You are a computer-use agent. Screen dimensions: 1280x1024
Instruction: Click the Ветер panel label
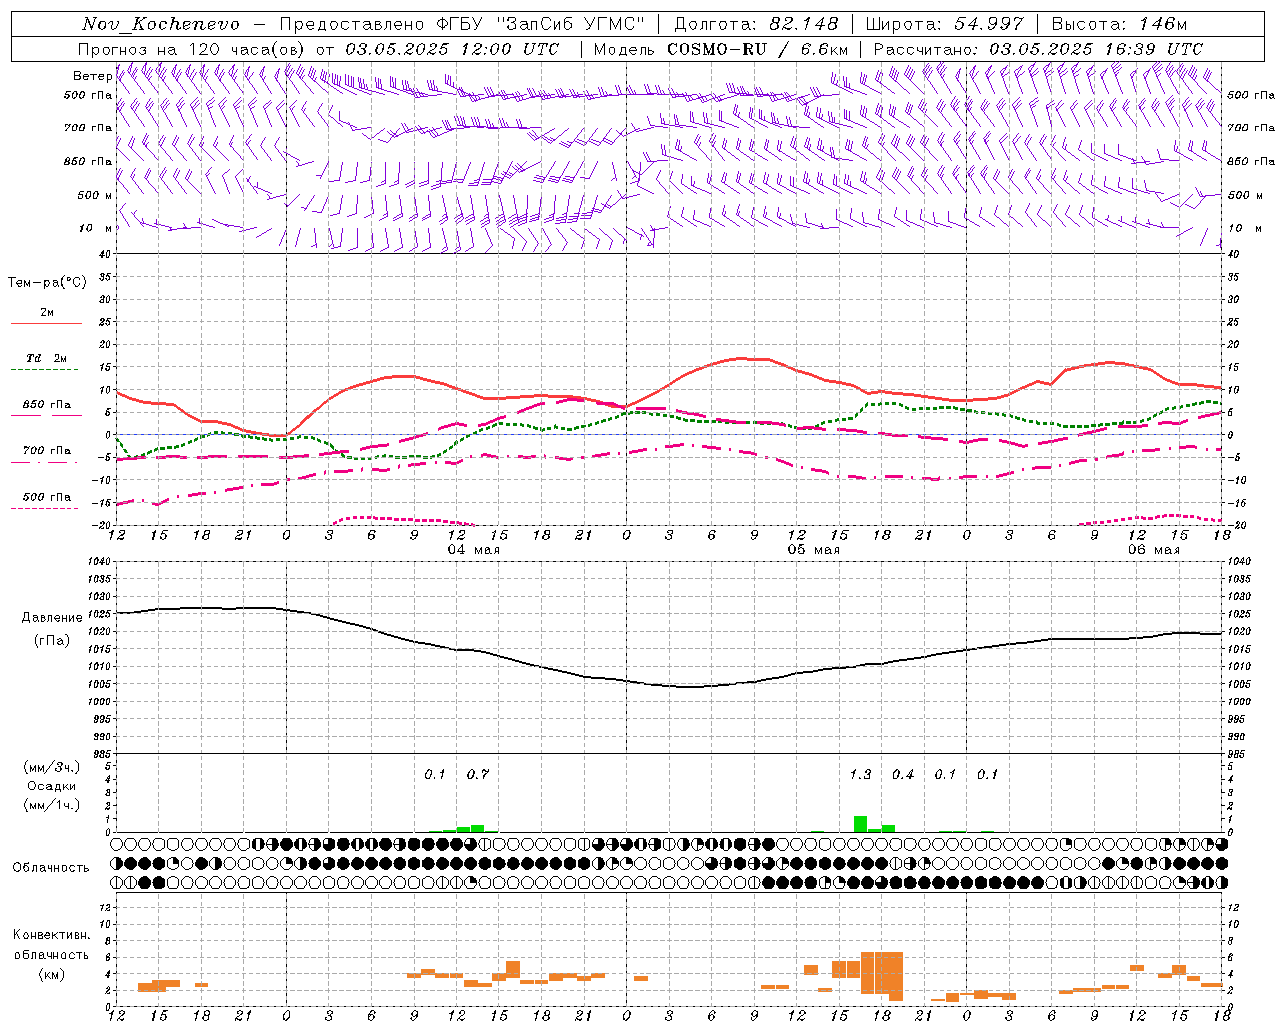point(92,76)
